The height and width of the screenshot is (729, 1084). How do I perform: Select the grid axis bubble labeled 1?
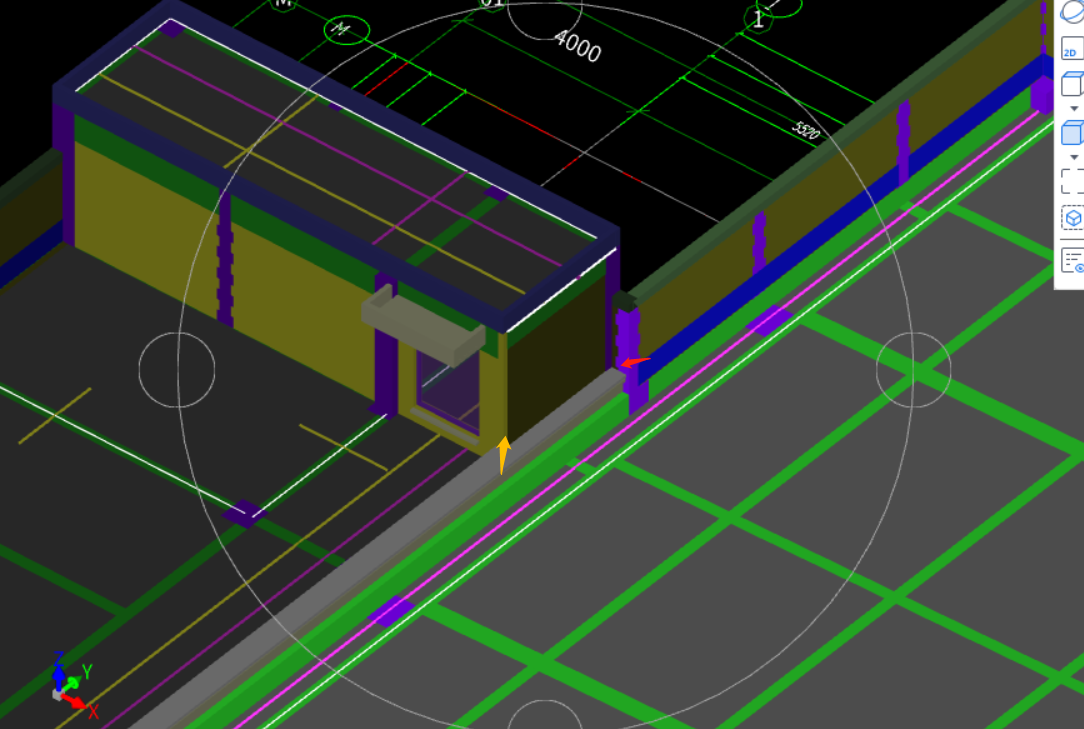pyautogui.click(x=758, y=19)
